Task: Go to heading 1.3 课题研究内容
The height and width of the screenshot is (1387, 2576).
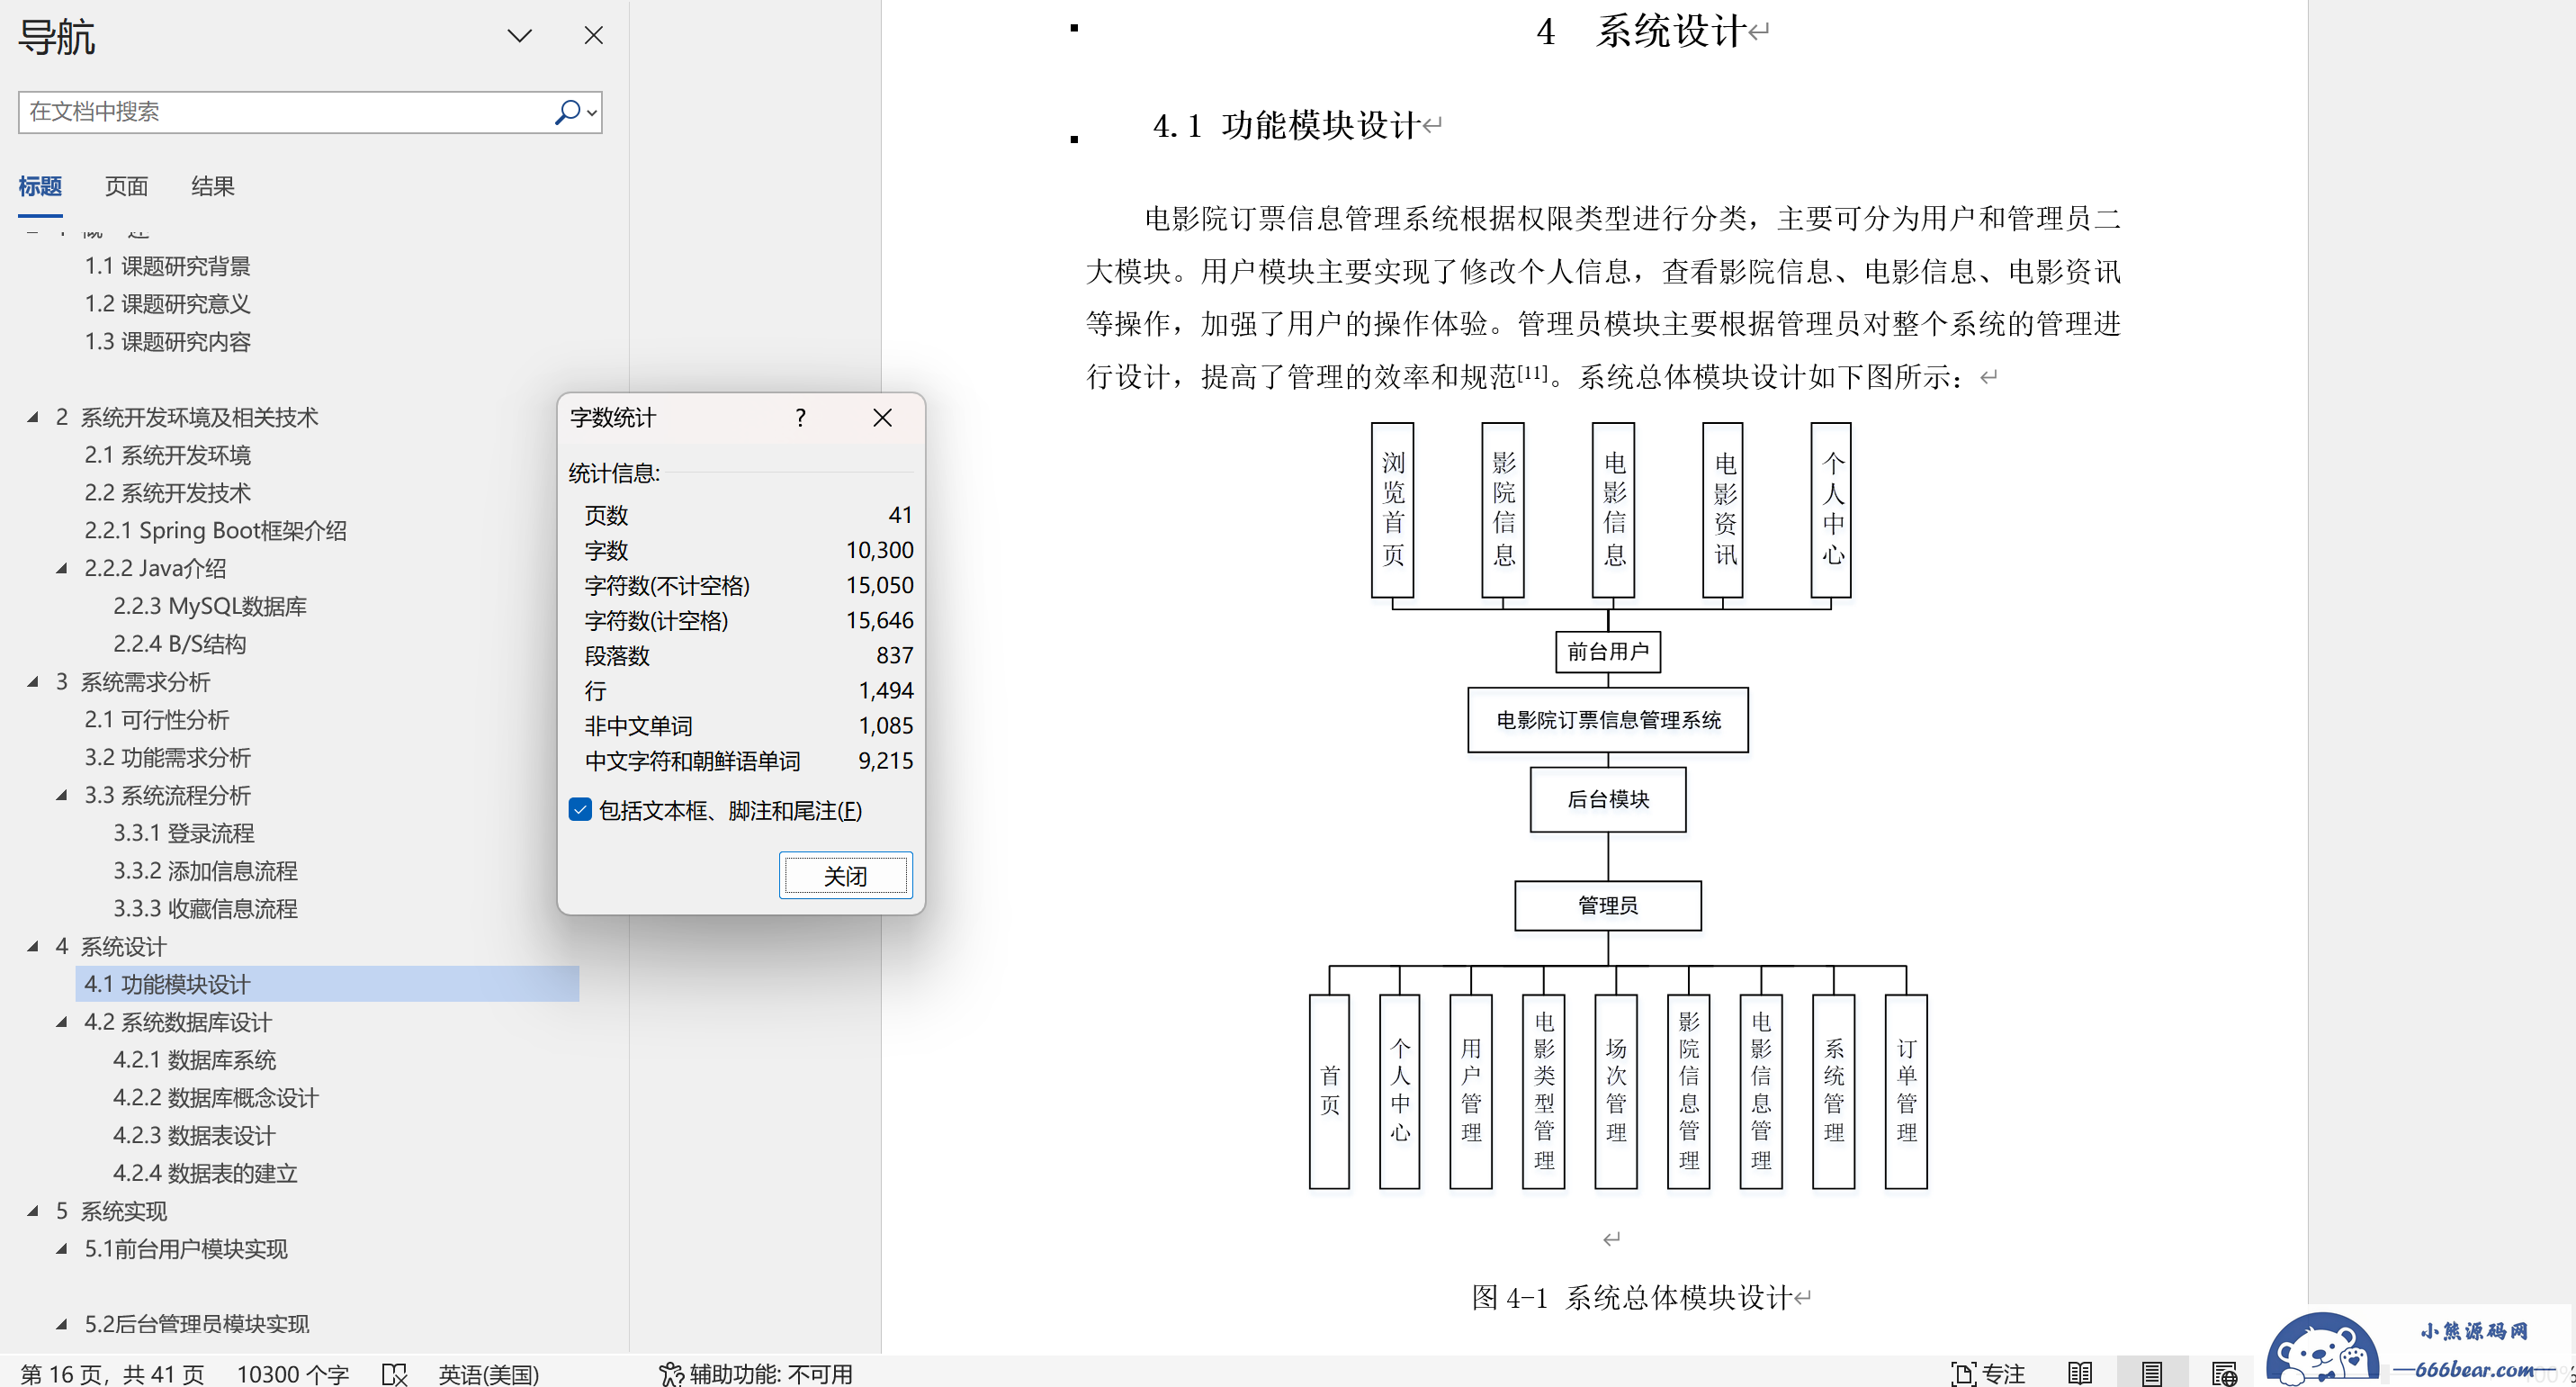Action: tap(167, 342)
